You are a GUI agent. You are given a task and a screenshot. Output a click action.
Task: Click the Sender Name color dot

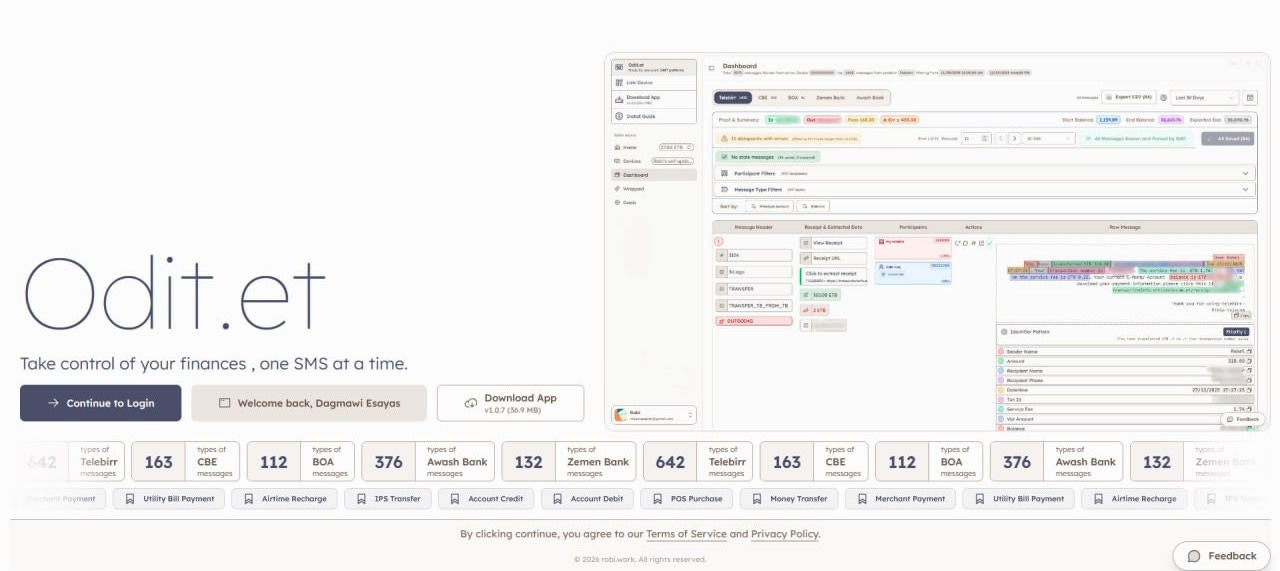(1001, 351)
